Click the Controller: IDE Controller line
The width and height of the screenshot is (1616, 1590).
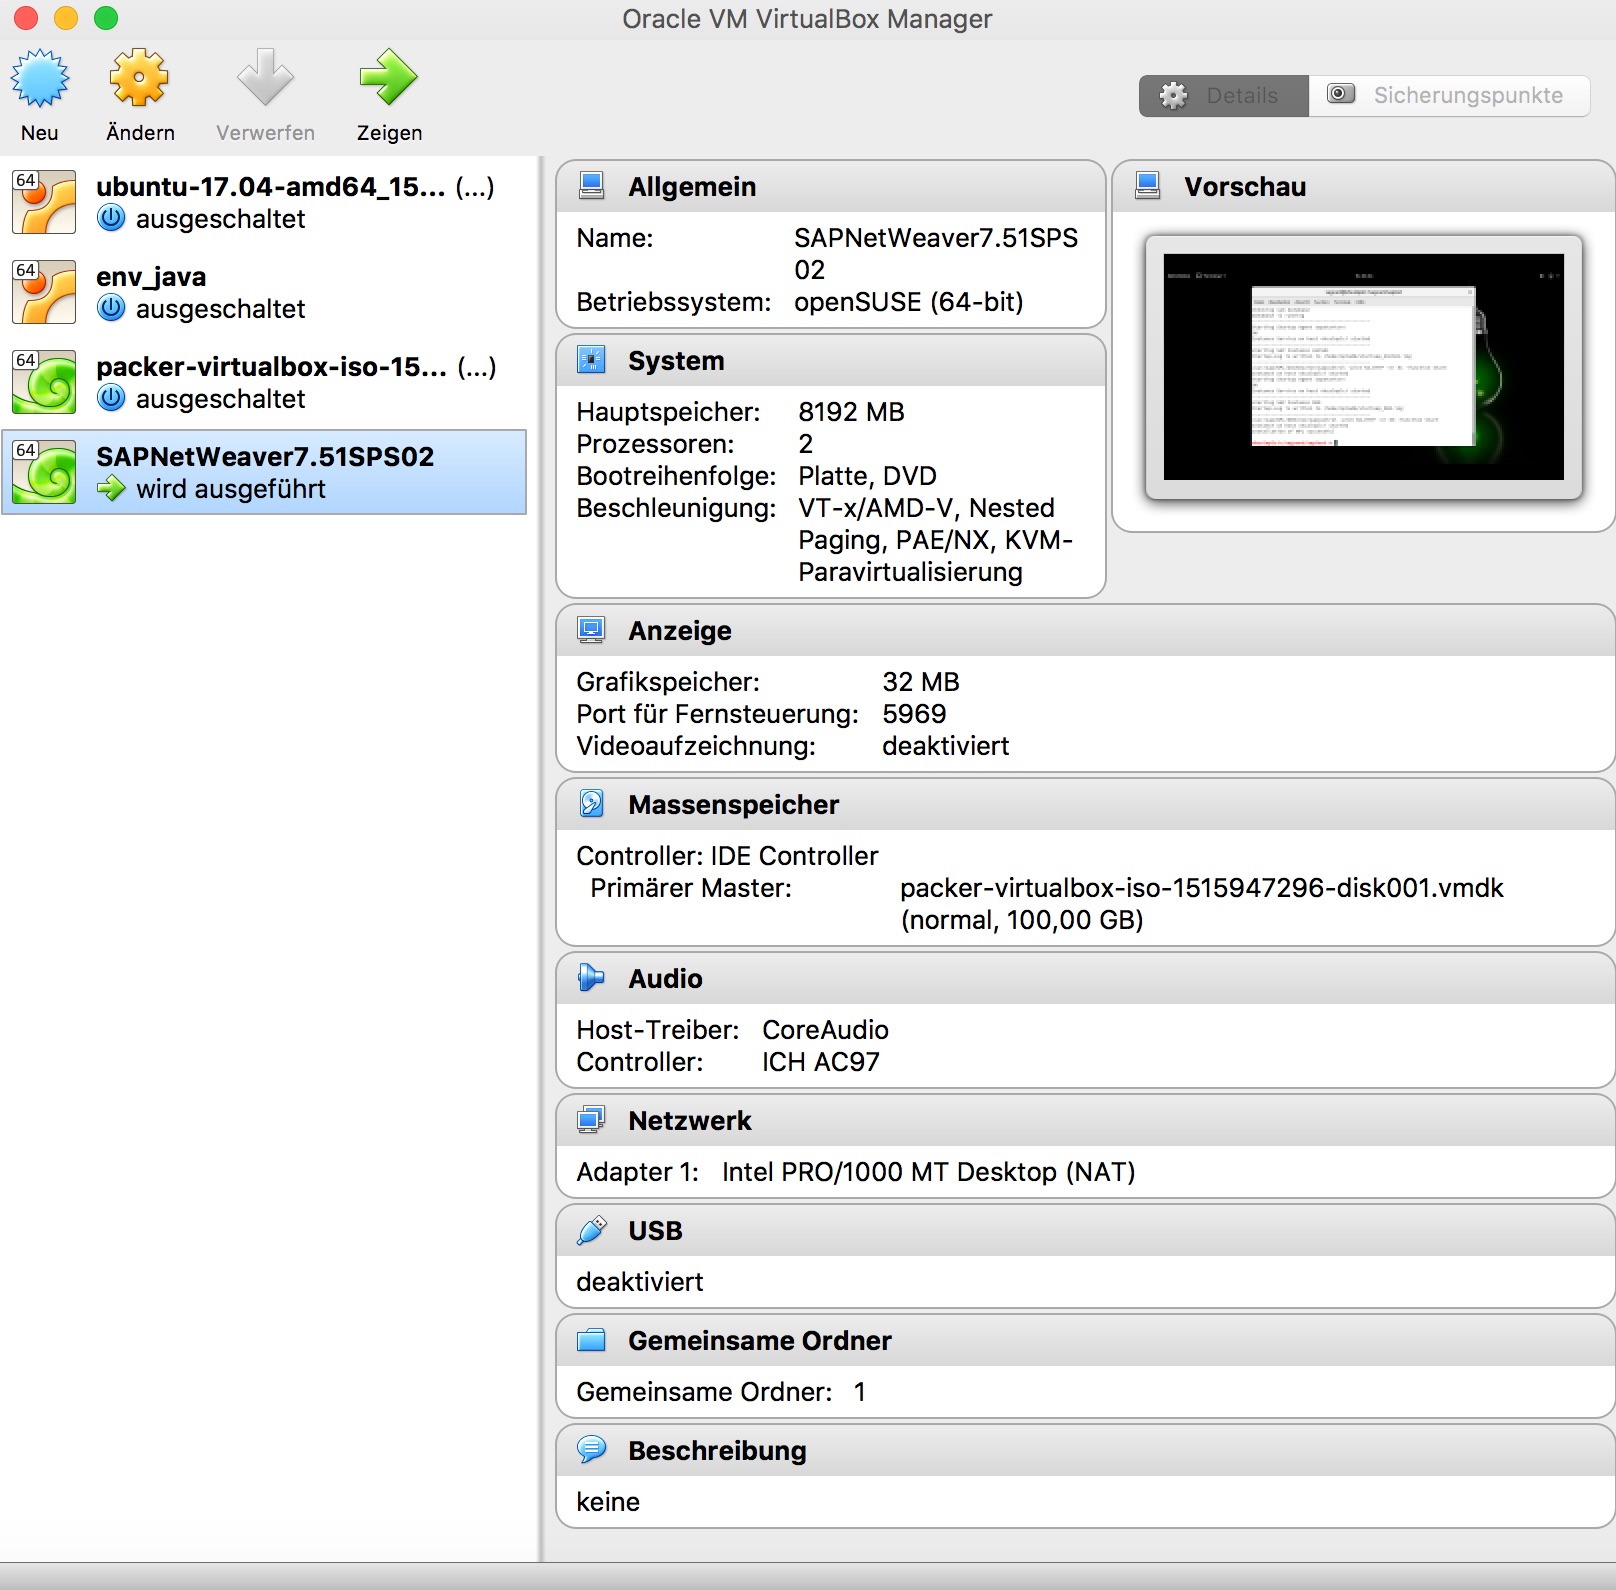click(727, 856)
